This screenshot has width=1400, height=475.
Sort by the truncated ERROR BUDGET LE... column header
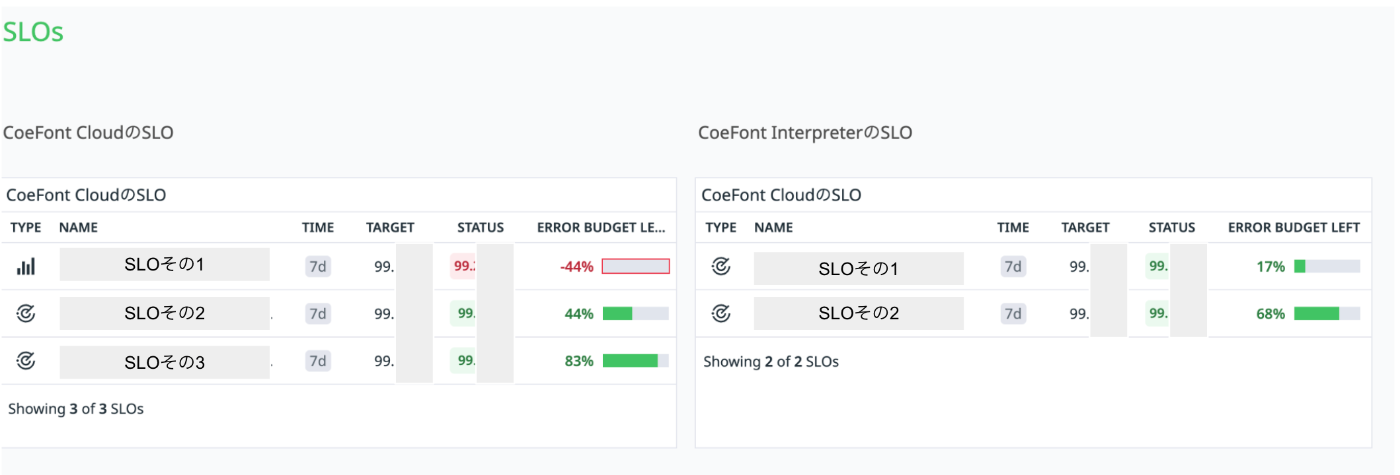(601, 227)
